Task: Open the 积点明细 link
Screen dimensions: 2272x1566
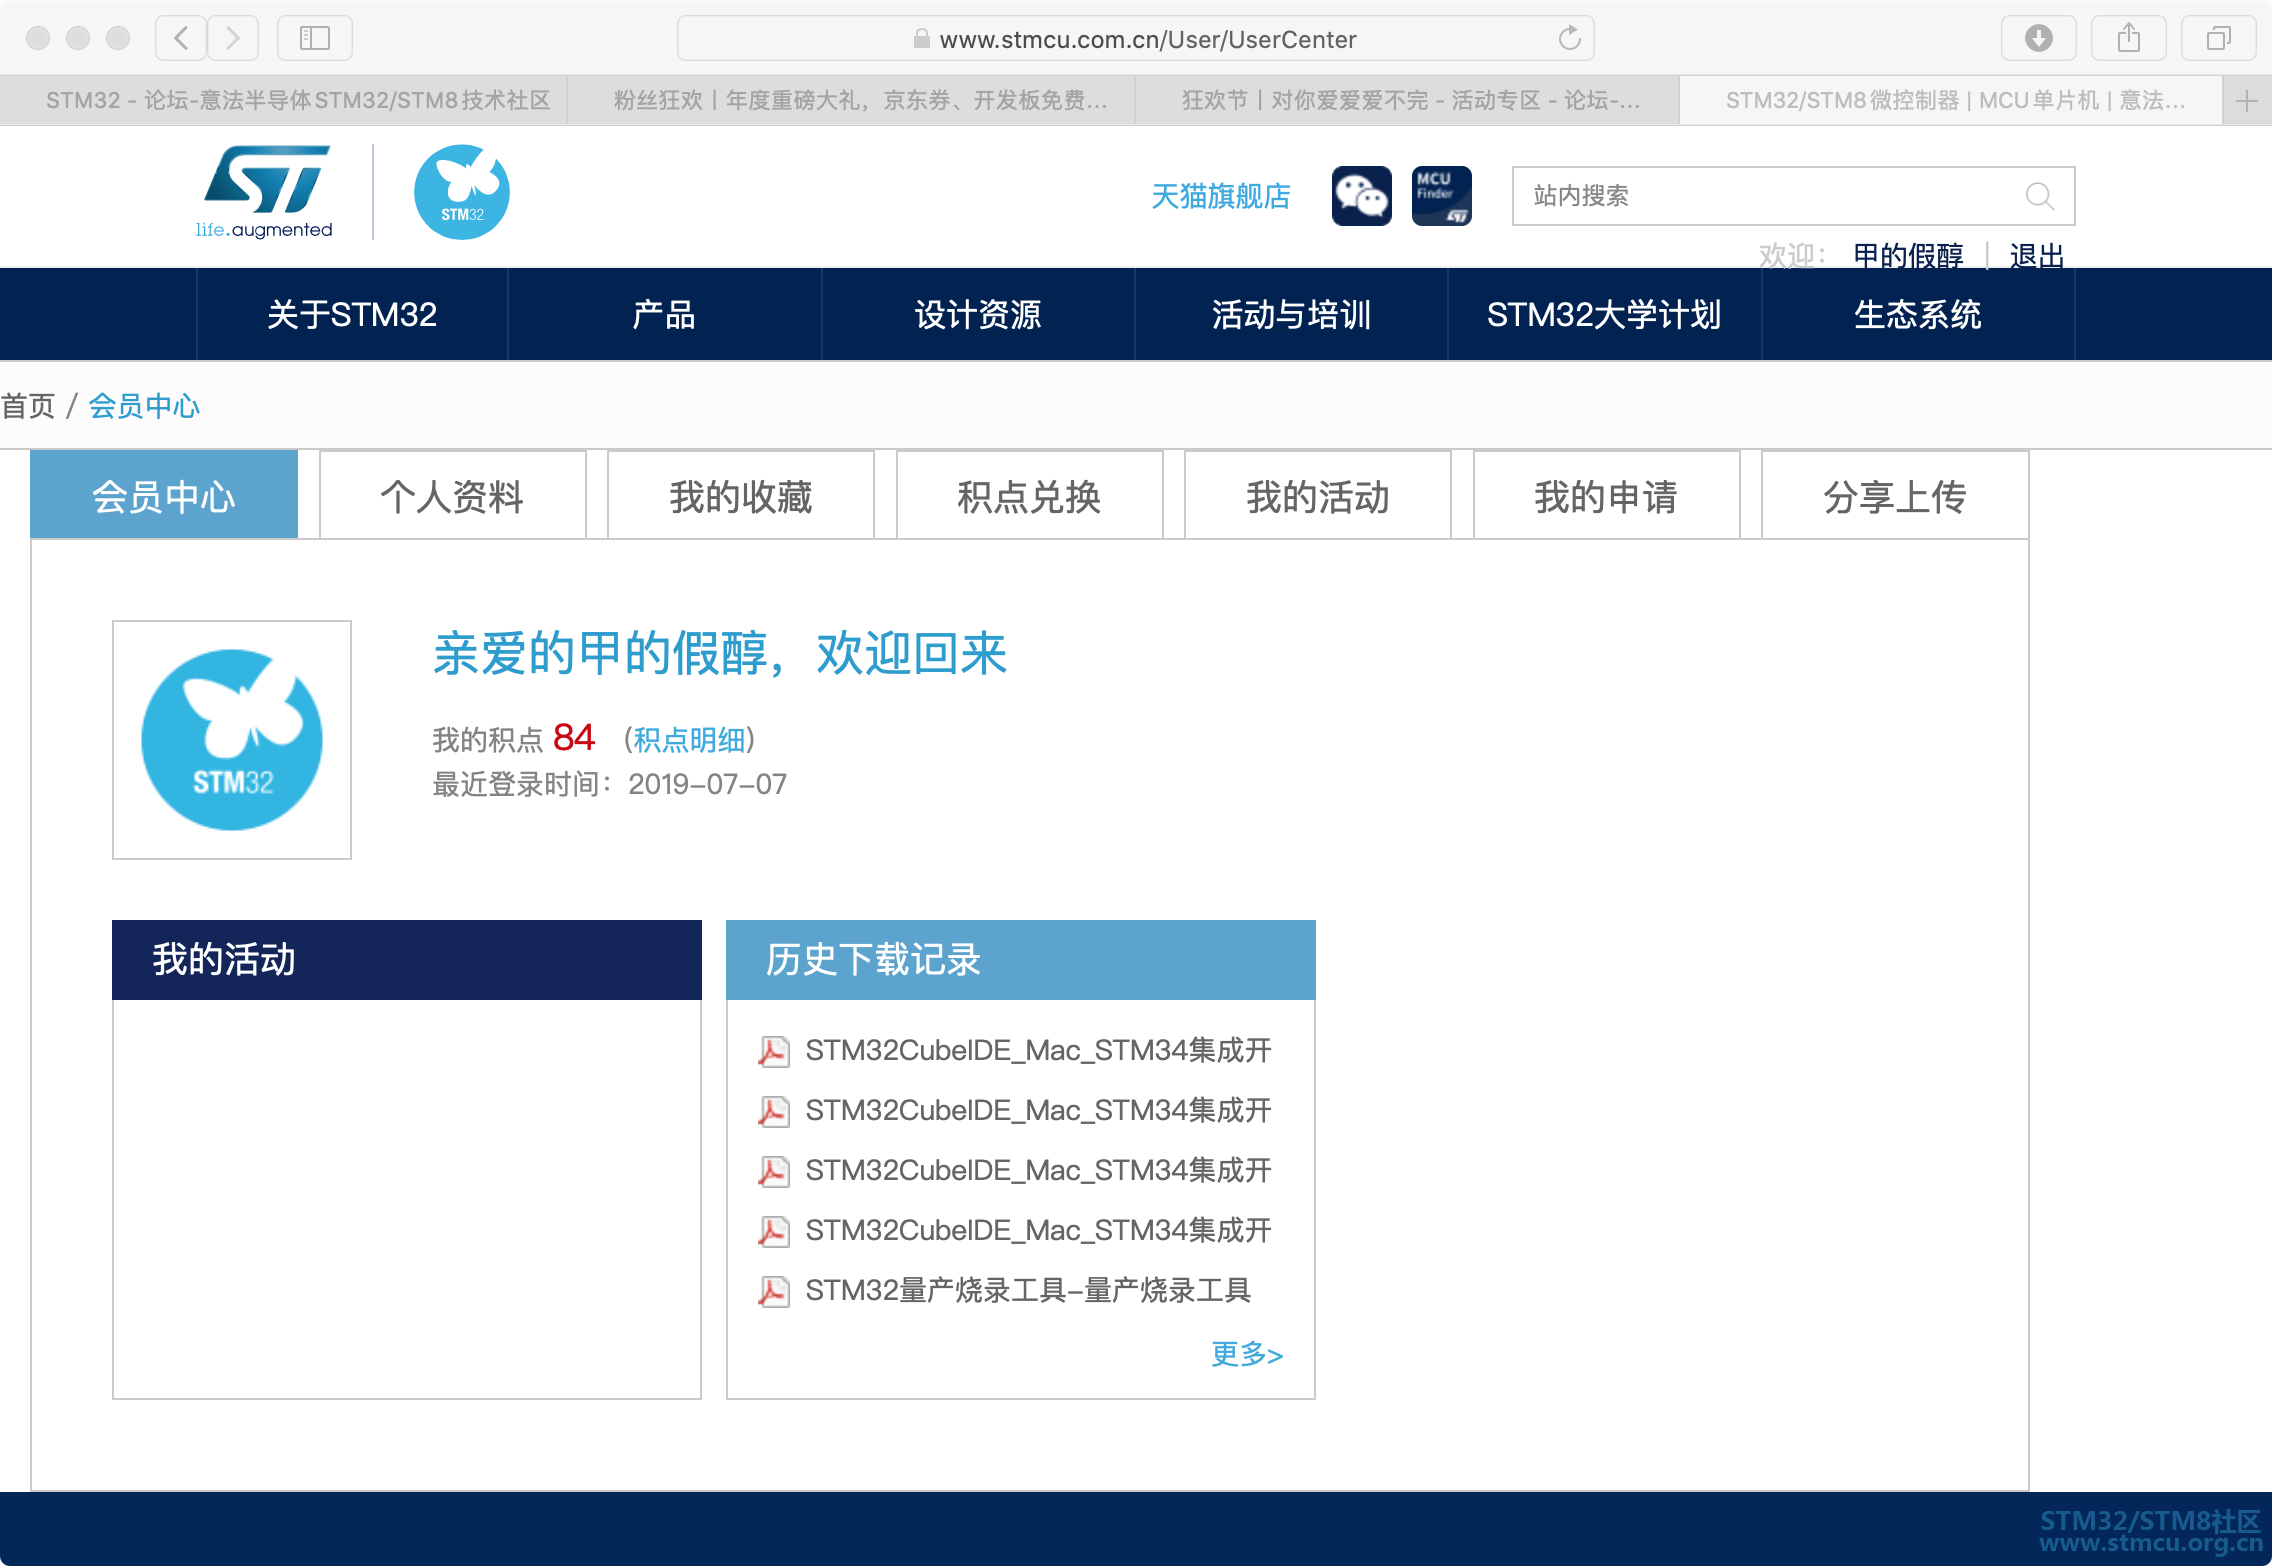Action: (690, 740)
